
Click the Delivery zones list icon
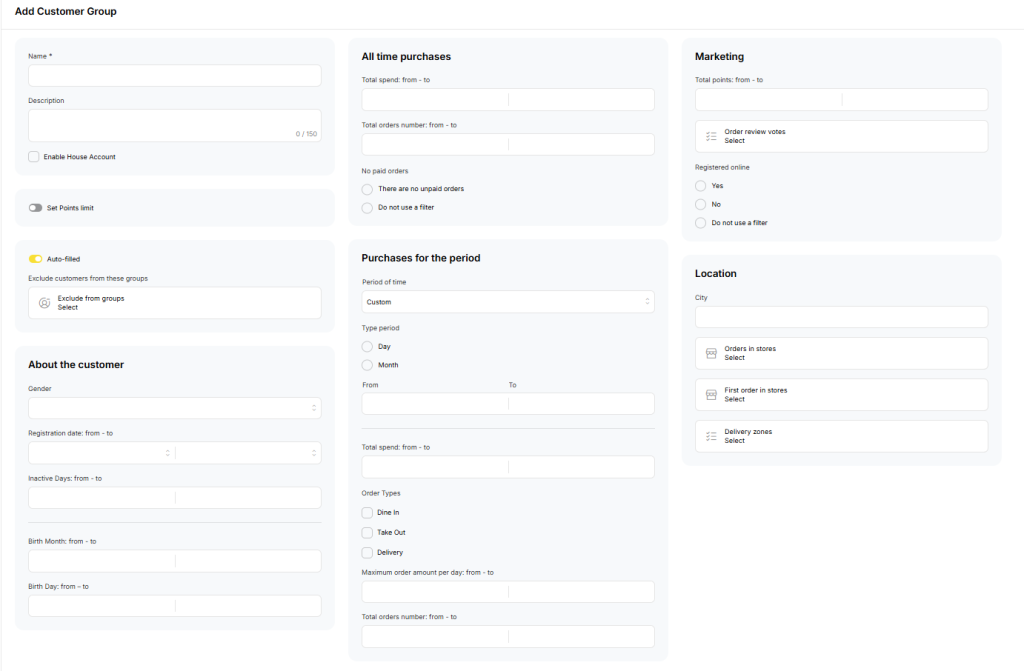point(711,436)
